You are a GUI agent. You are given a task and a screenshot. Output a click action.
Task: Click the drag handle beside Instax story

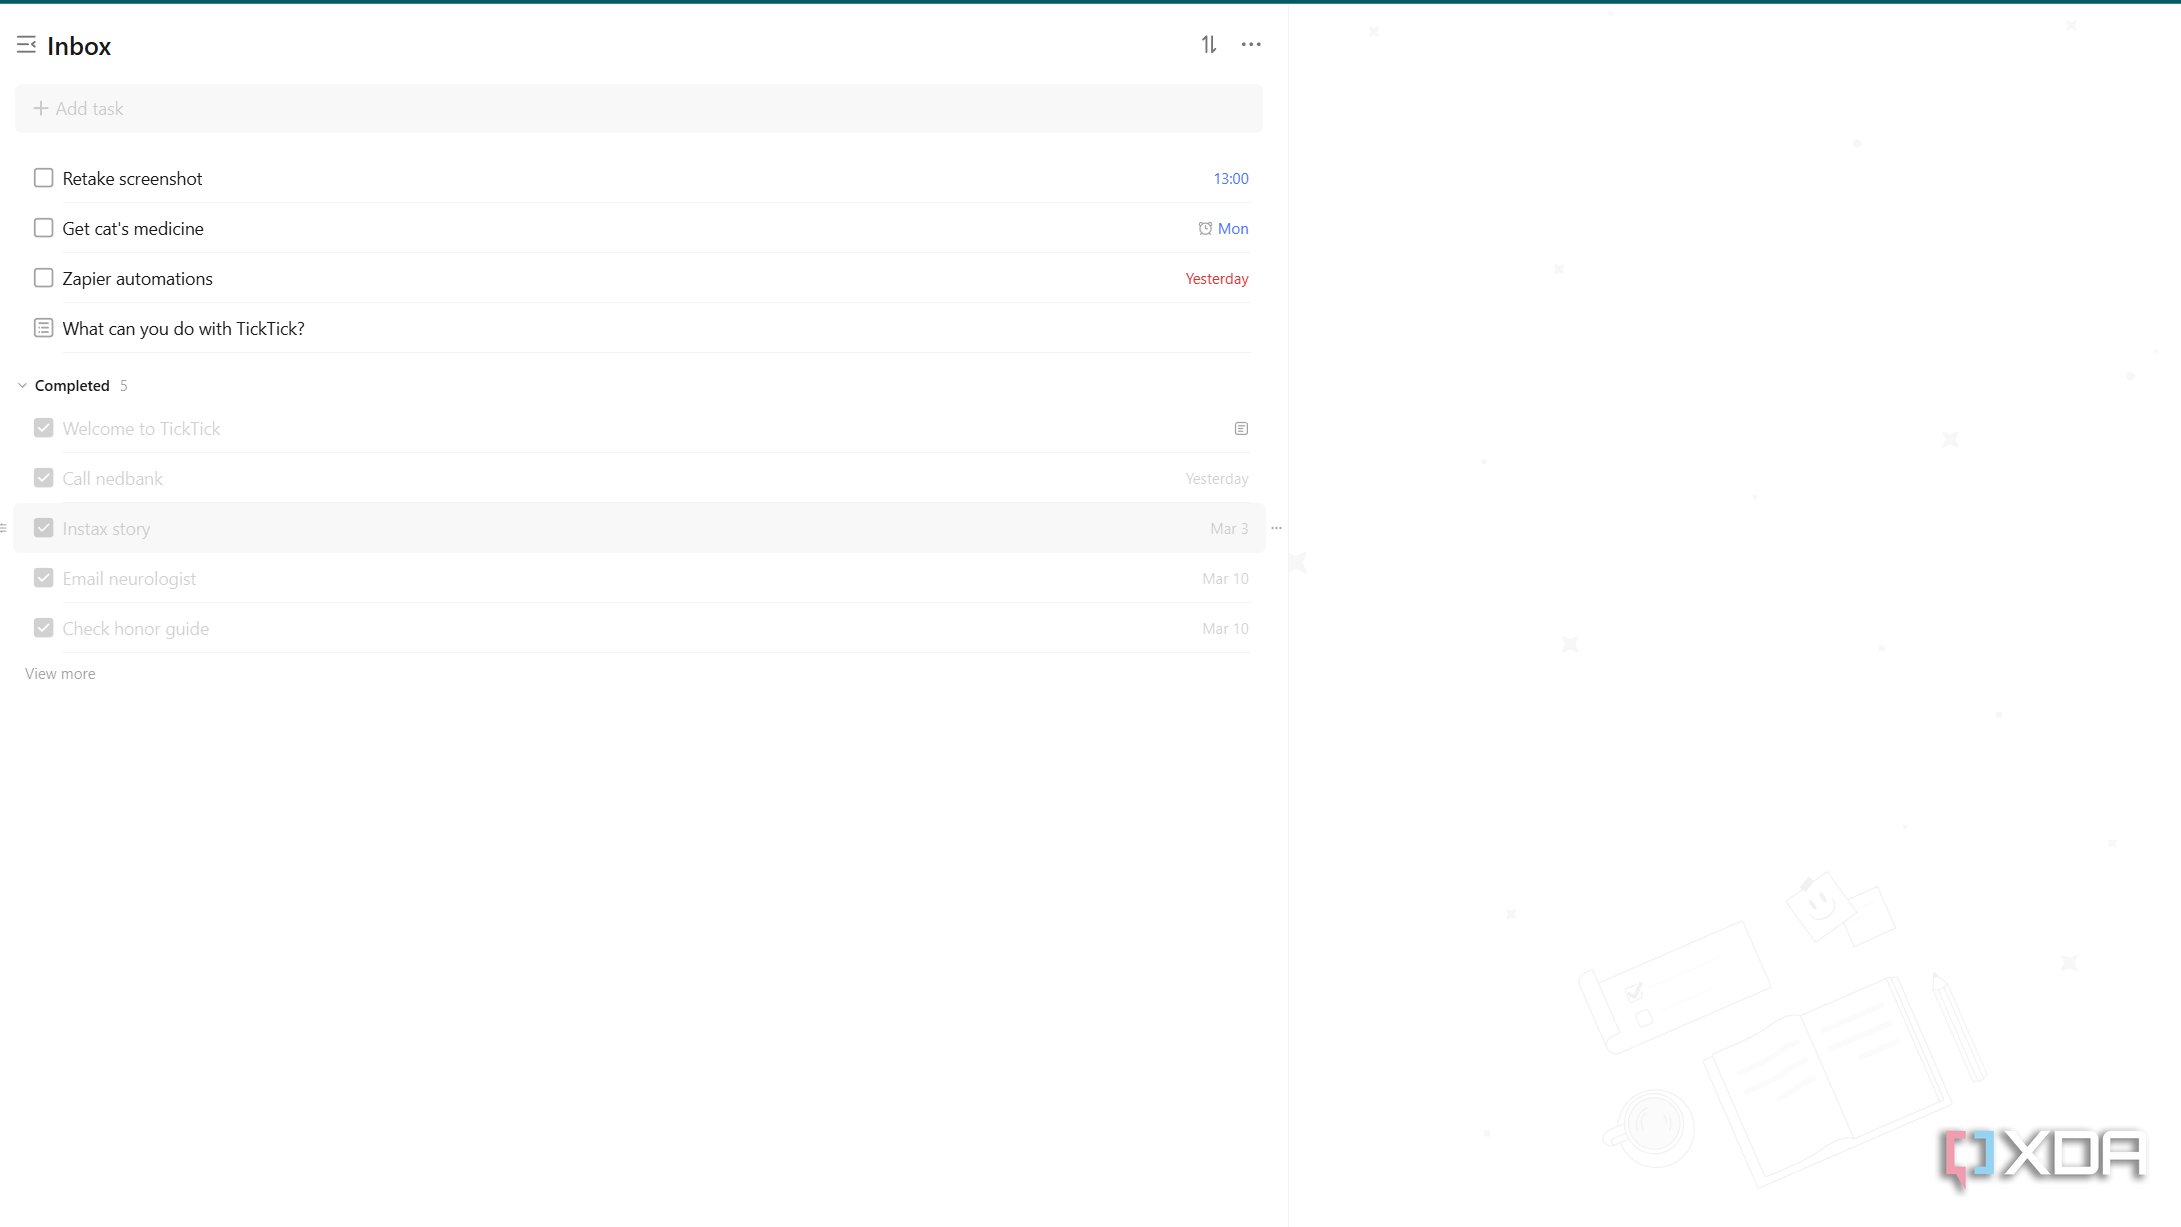point(4,528)
